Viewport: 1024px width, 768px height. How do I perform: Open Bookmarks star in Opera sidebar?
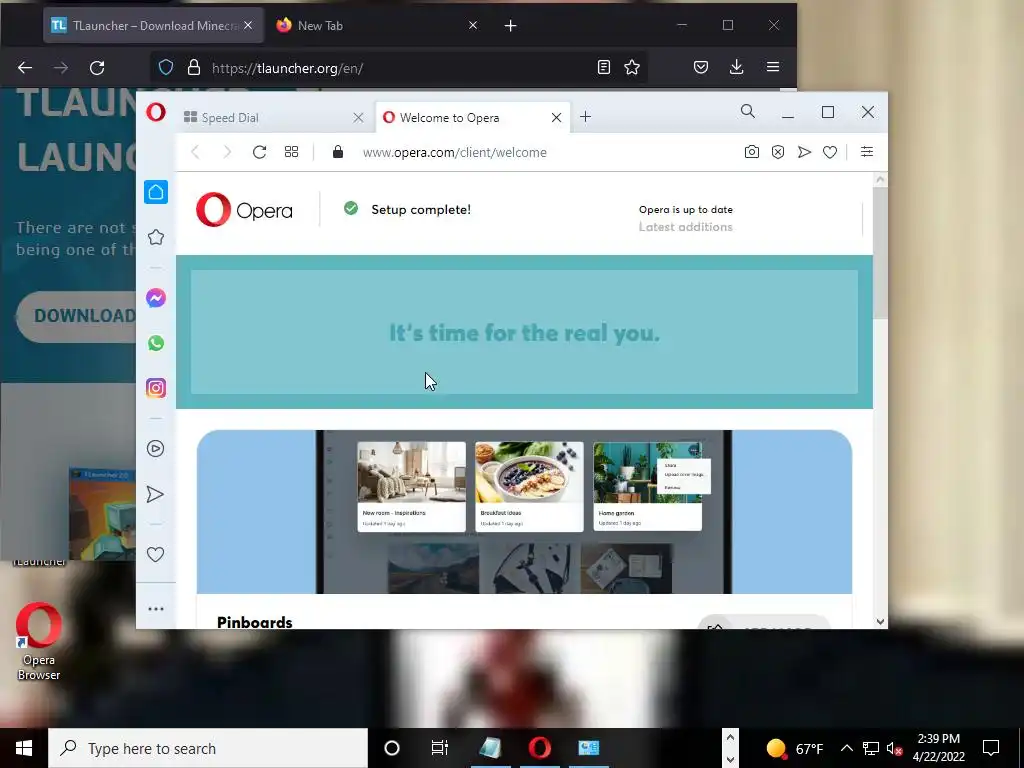pyautogui.click(x=155, y=237)
